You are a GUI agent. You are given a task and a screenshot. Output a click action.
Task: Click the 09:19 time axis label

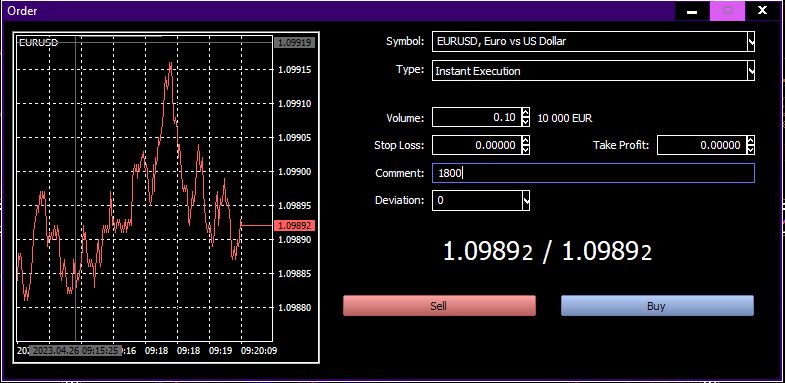(220, 350)
